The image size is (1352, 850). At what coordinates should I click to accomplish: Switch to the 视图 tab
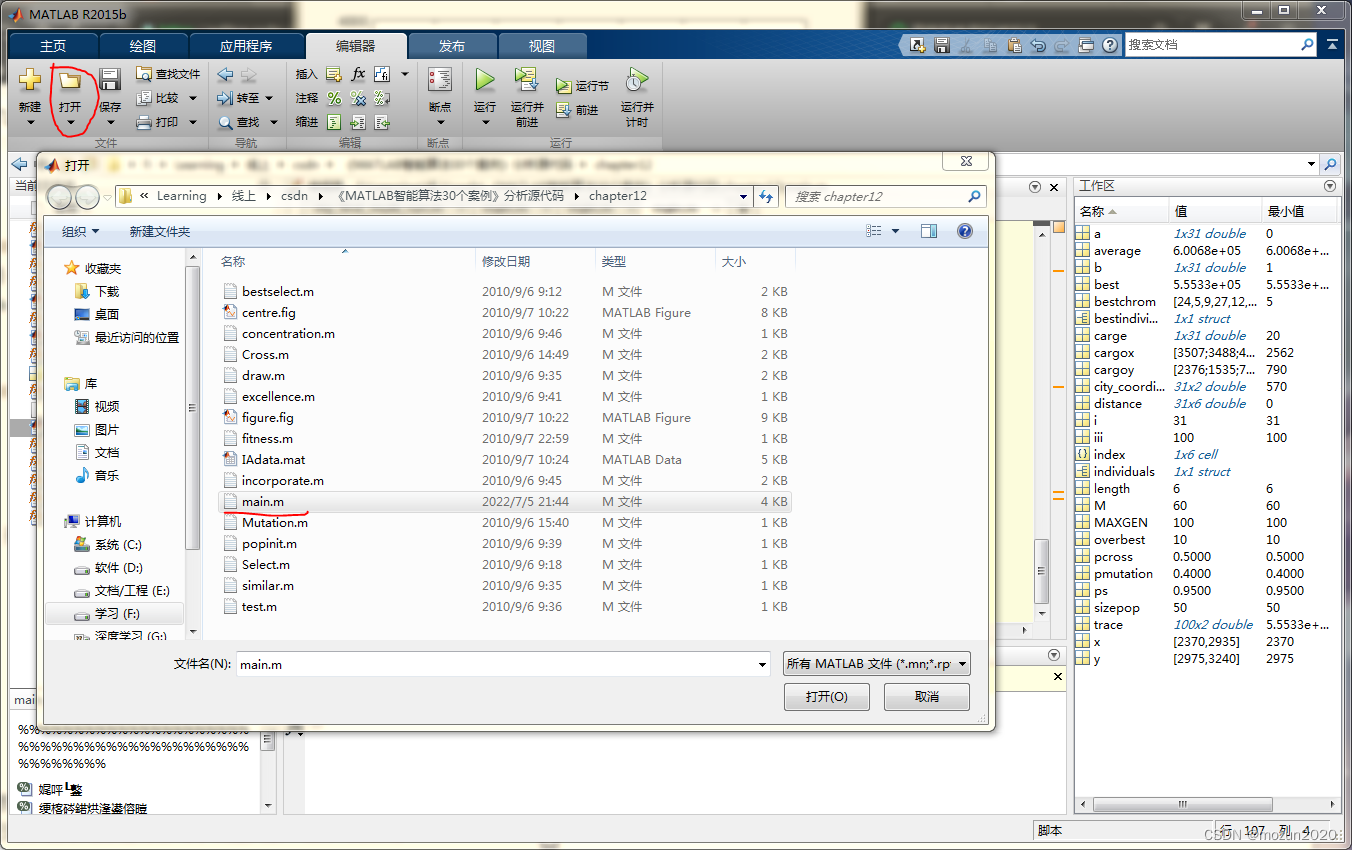click(542, 46)
